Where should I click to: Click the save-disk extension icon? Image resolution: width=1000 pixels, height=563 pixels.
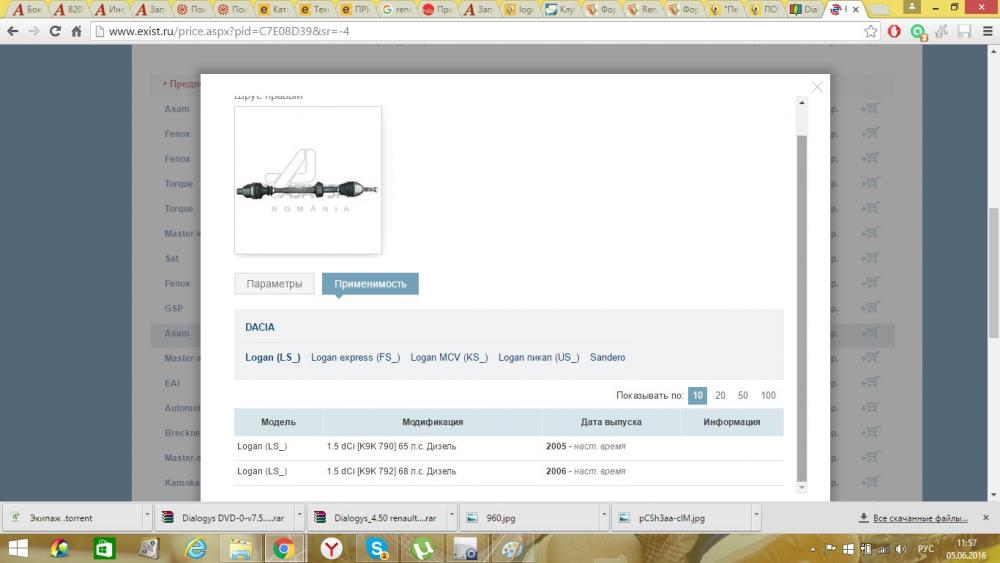click(x=964, y=31)
